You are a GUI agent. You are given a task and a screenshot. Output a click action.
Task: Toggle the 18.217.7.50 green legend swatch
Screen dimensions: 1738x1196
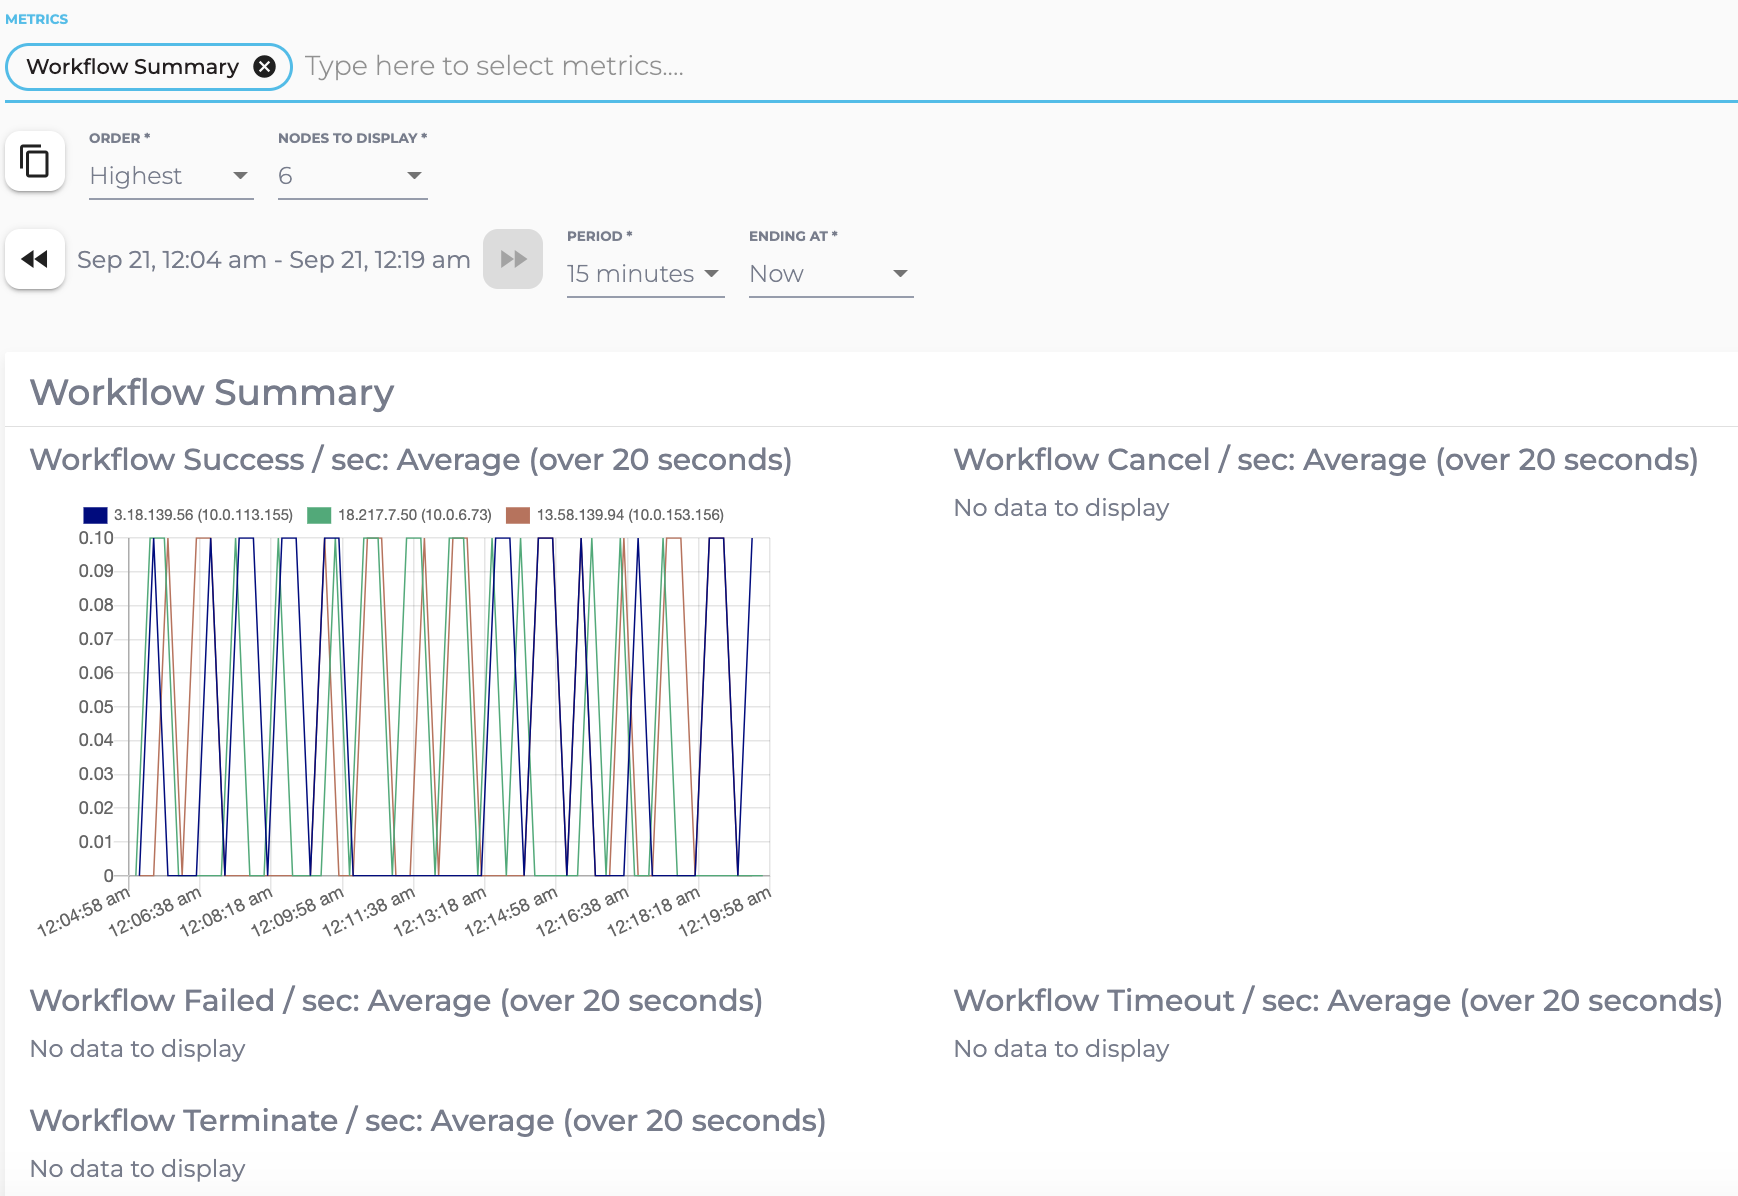(x=319, y=515)
